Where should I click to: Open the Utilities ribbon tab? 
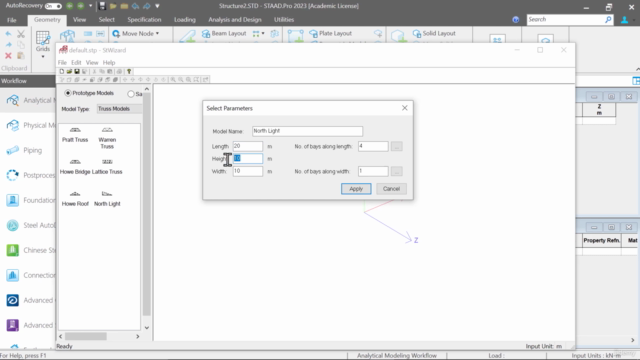click(x=284, y=20)
